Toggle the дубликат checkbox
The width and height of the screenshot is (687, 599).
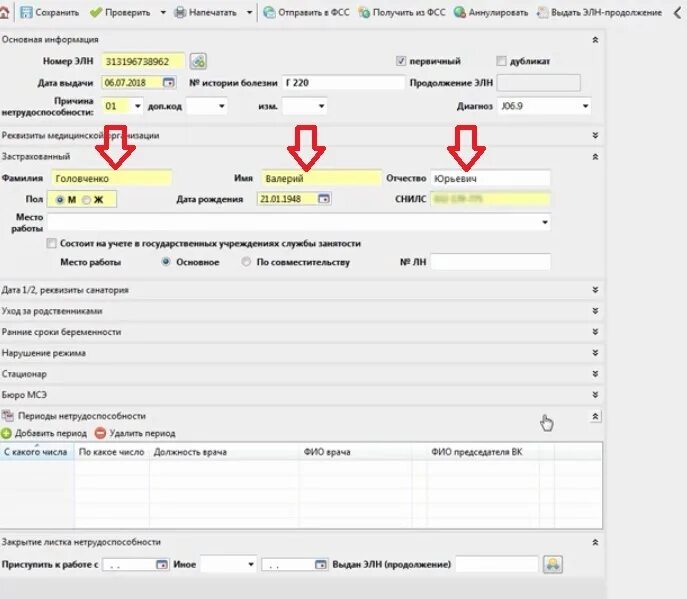(x=501, y=61)
